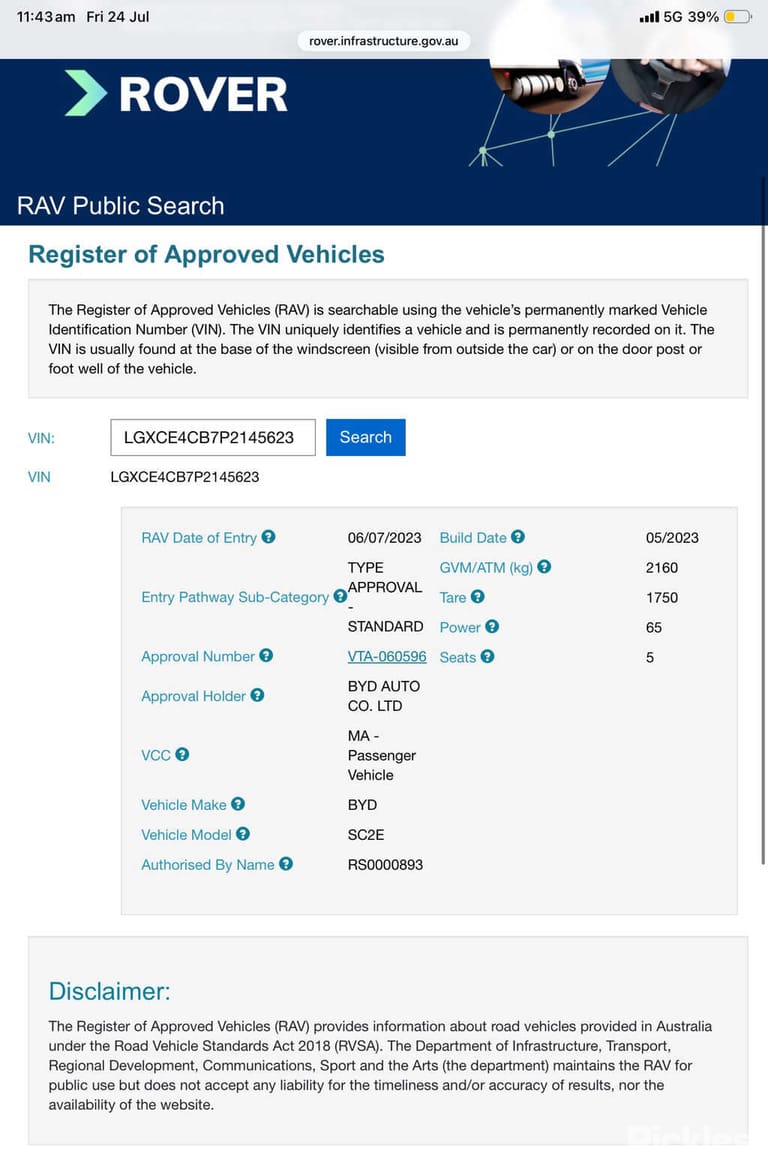768x1169 pixels.
Task: Show help icon for GVM/ATM (kg)
Action: (x=544, y=567)
